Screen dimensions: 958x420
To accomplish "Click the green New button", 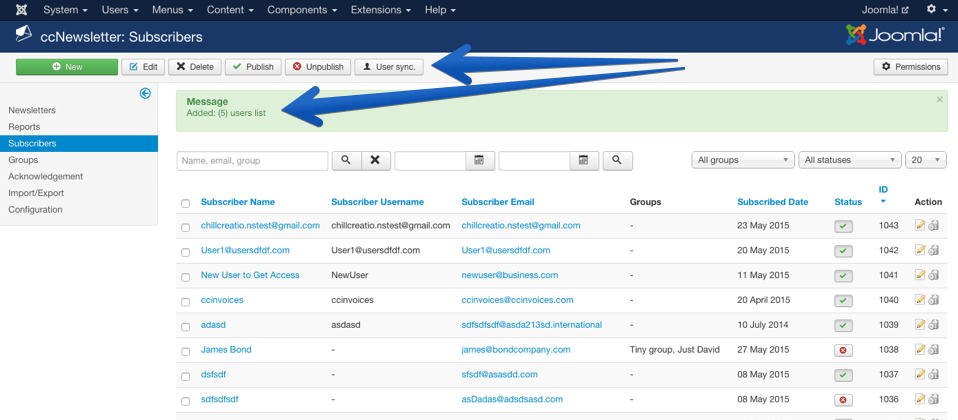I will [x=67, y=67].
